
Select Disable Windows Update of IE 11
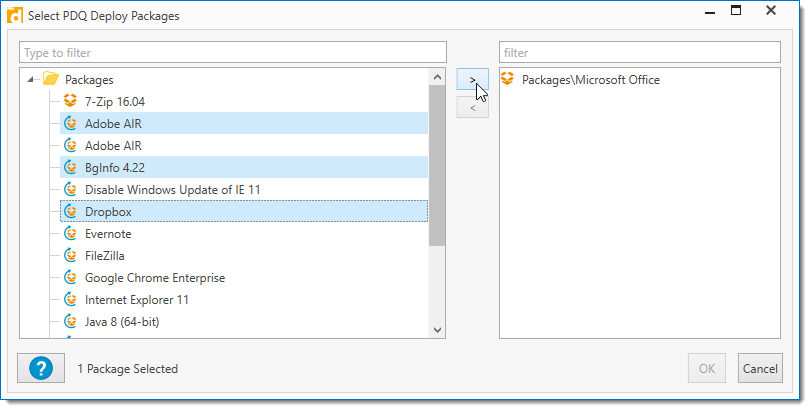pyautogui.click(x=173, y=189)
